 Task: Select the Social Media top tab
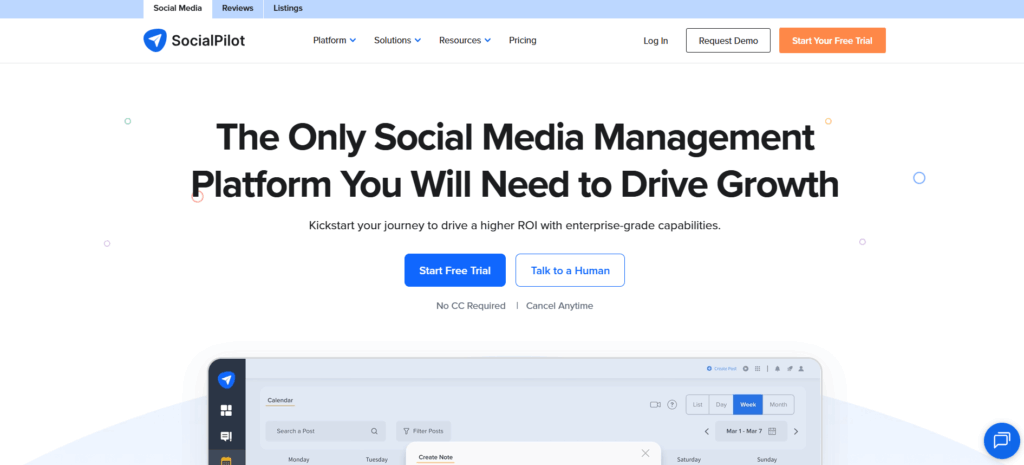click(178, 8)
